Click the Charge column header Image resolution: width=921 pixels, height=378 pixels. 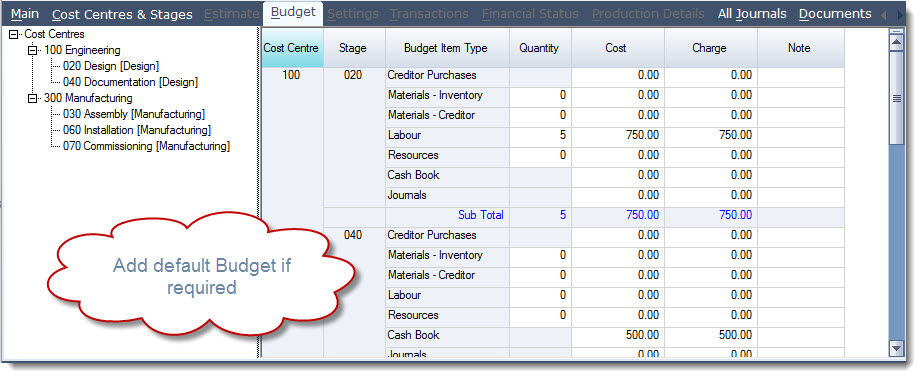tap(710, 48)
